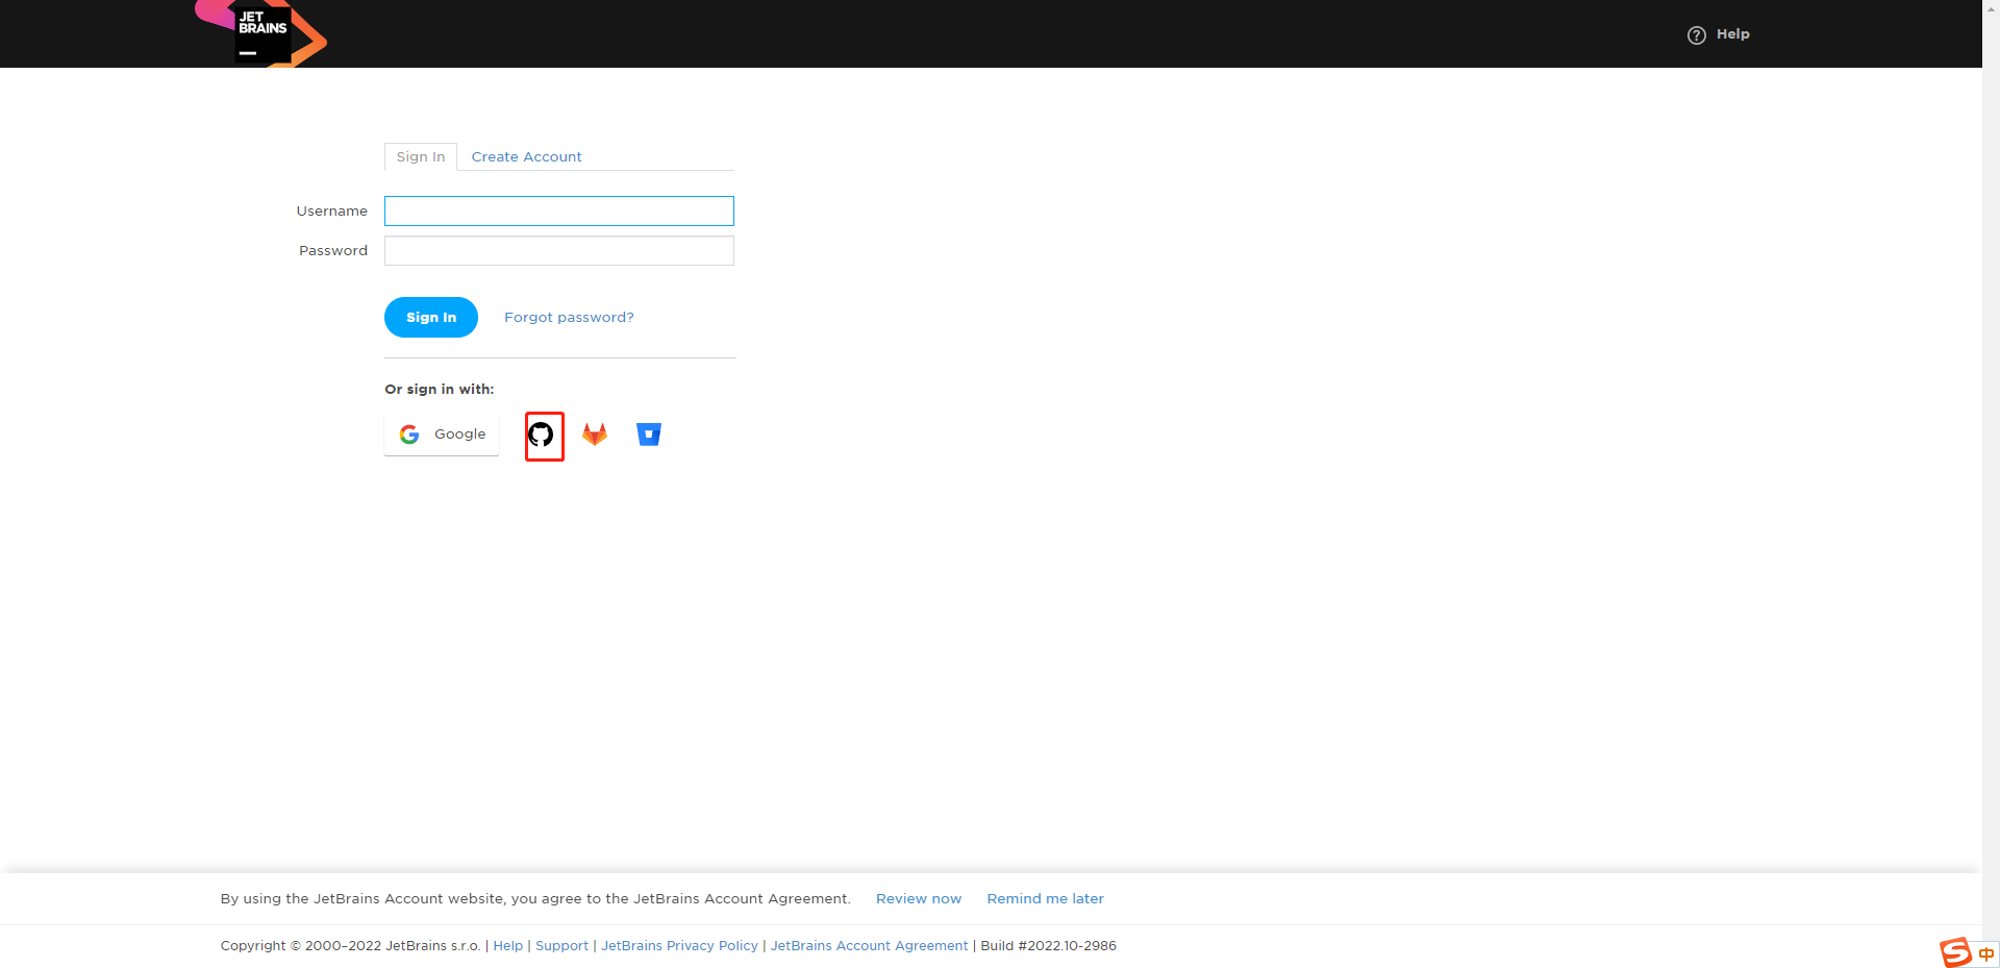Toggle the Chinese input mode indicator

[1986, 954]
